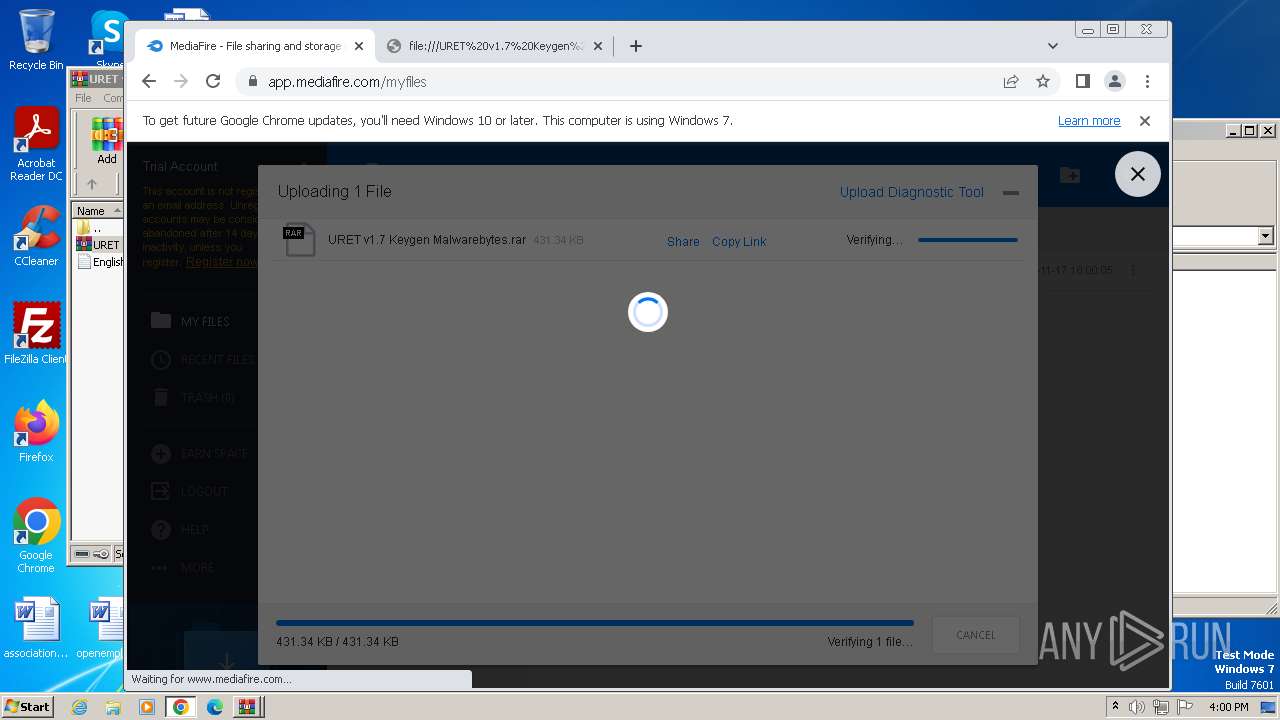This screenshot has height=720, width=1280.
Task: Open File menu in WinRAR window
Action: coord(83,98)
